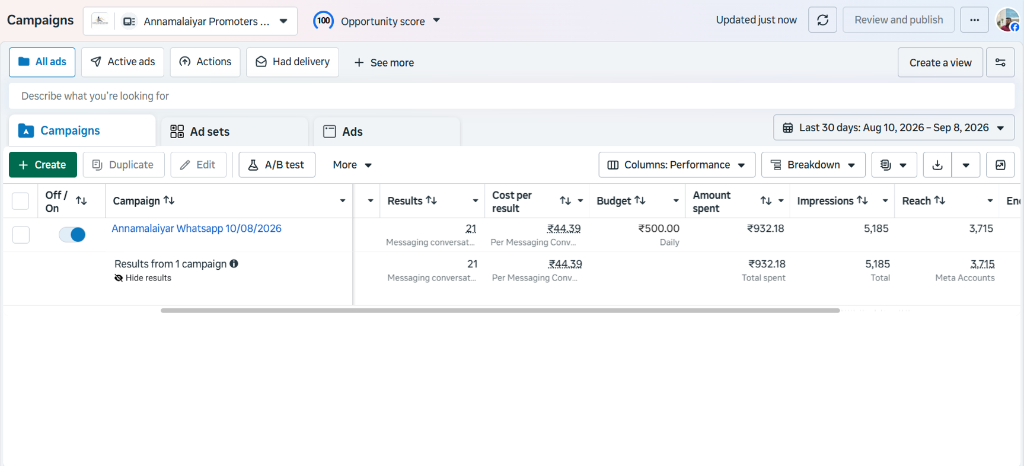Open the Budget column dropdown arrow

[x=677, y=201]
